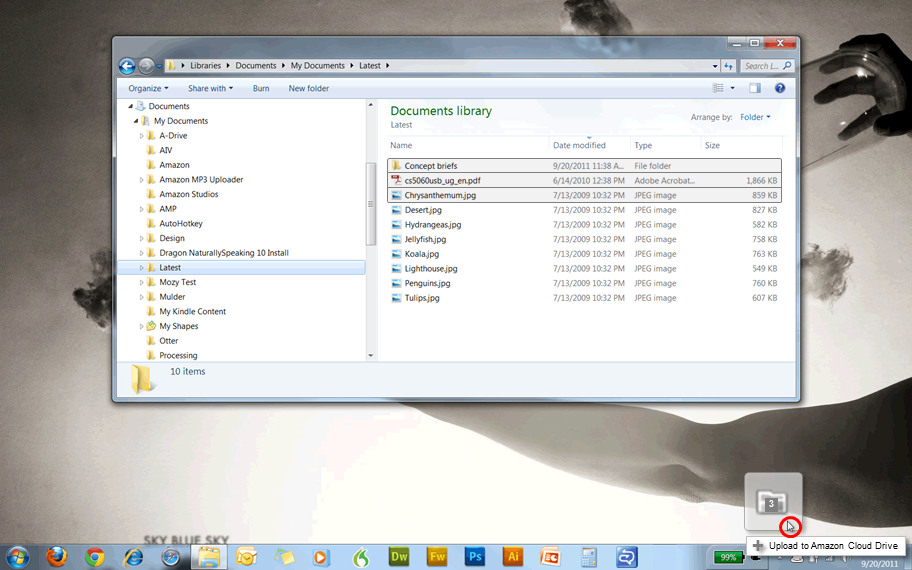Launch Photoshop from the taskbar
The height and width of the screenshot is (570, 912).
tap(475, 557)
